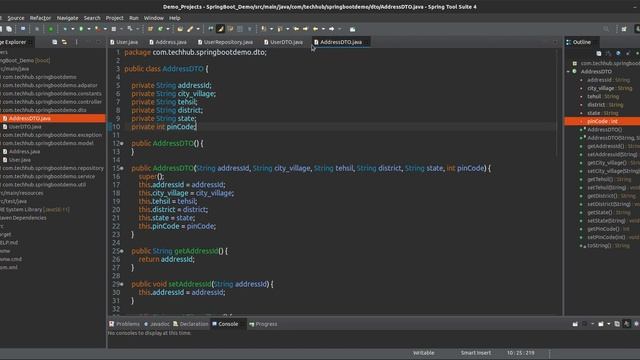Image resolution: width=640 pixels, height=360 pixels.
Task: Open the Project menu
Action: pos(114,18)
